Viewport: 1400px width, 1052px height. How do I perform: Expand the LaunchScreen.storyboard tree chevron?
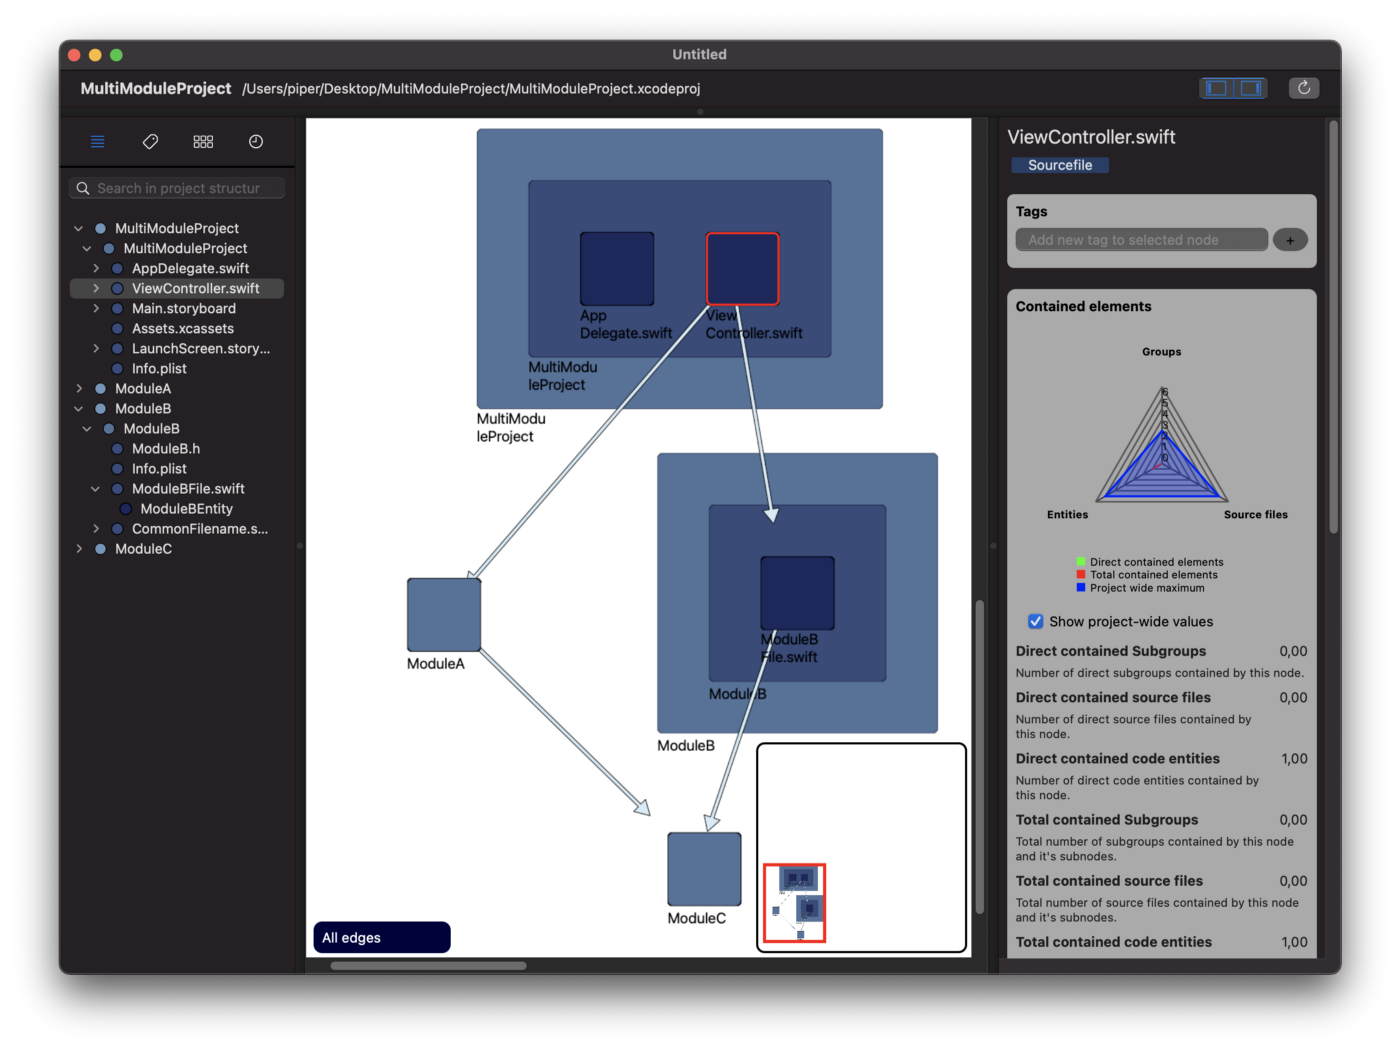(x=96, y=348)
